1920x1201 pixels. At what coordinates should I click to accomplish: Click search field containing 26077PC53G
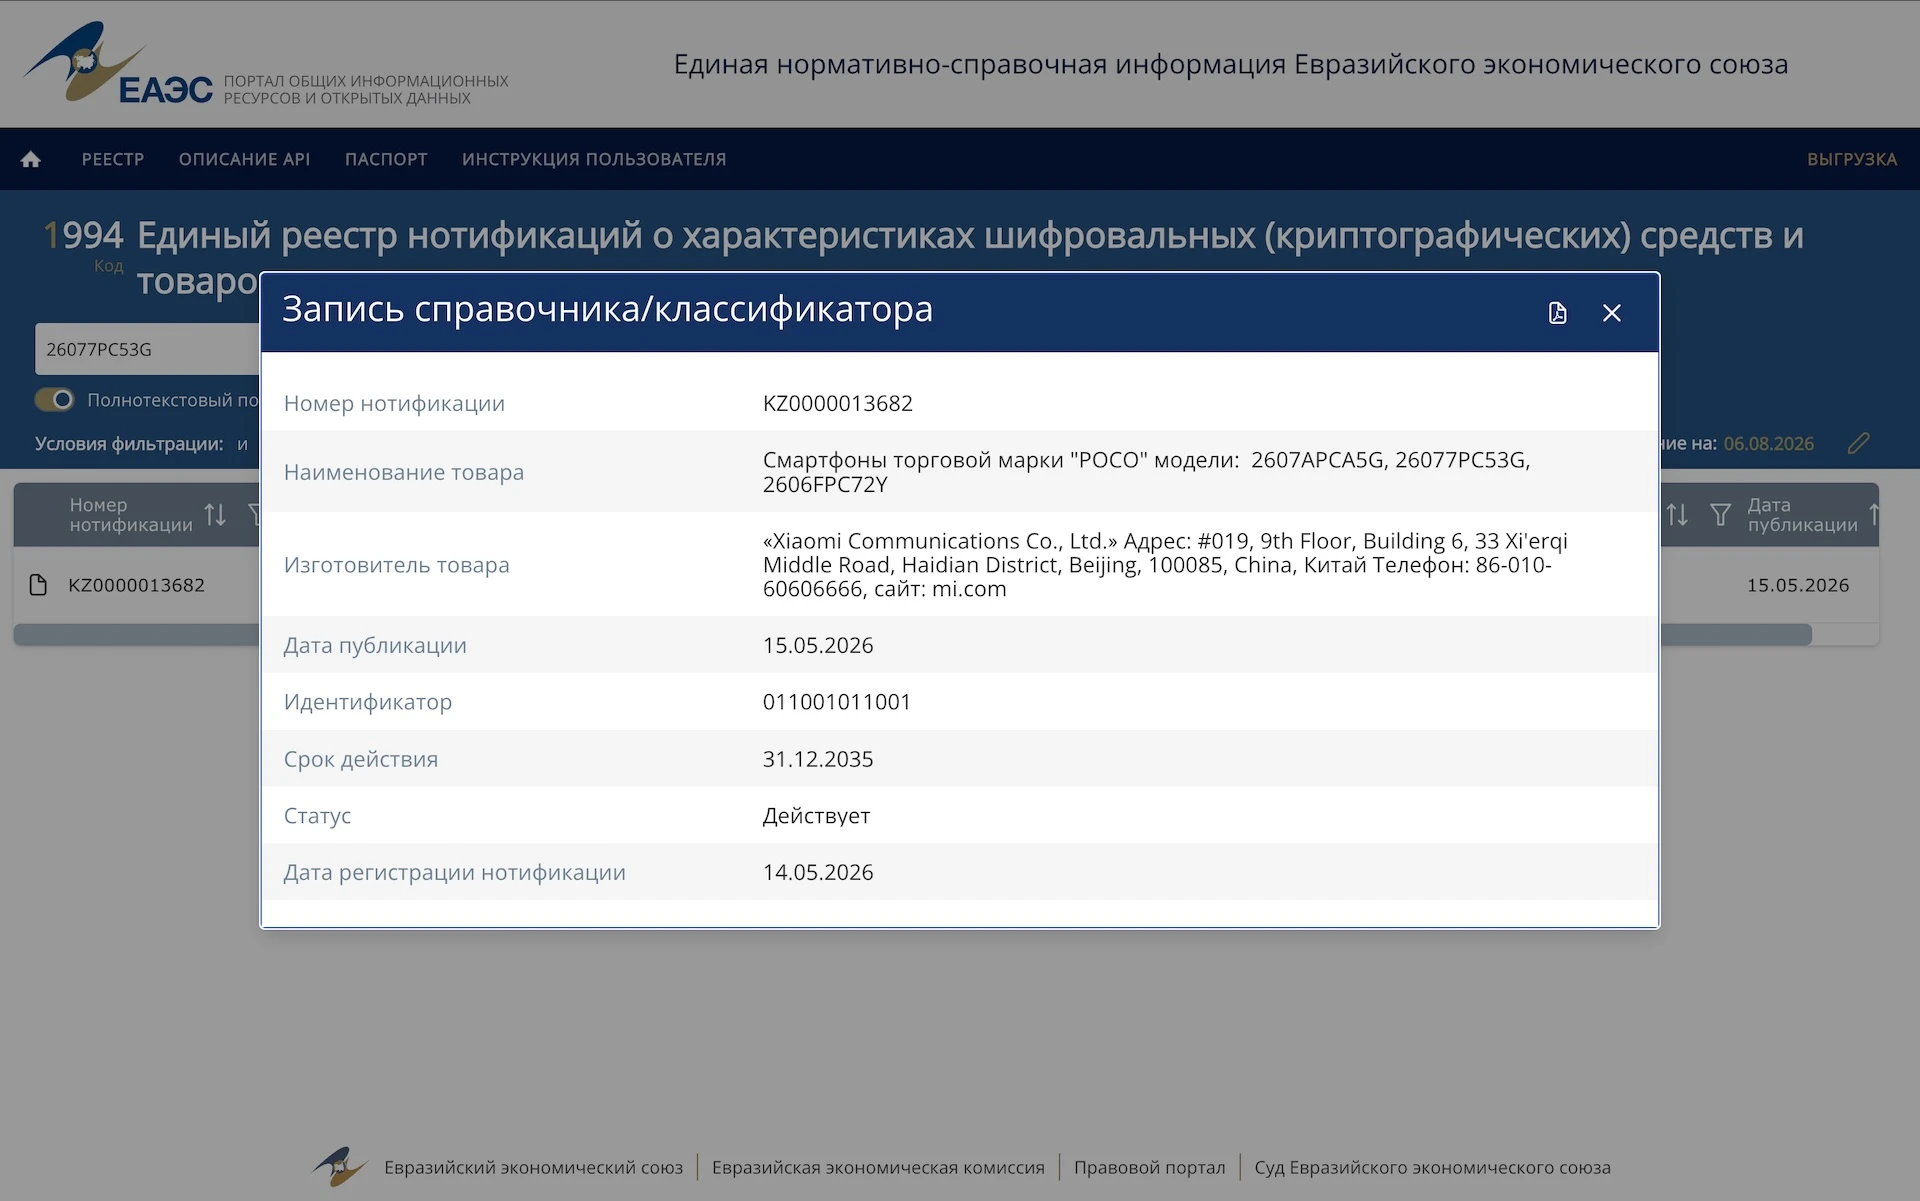coord(147,349)
